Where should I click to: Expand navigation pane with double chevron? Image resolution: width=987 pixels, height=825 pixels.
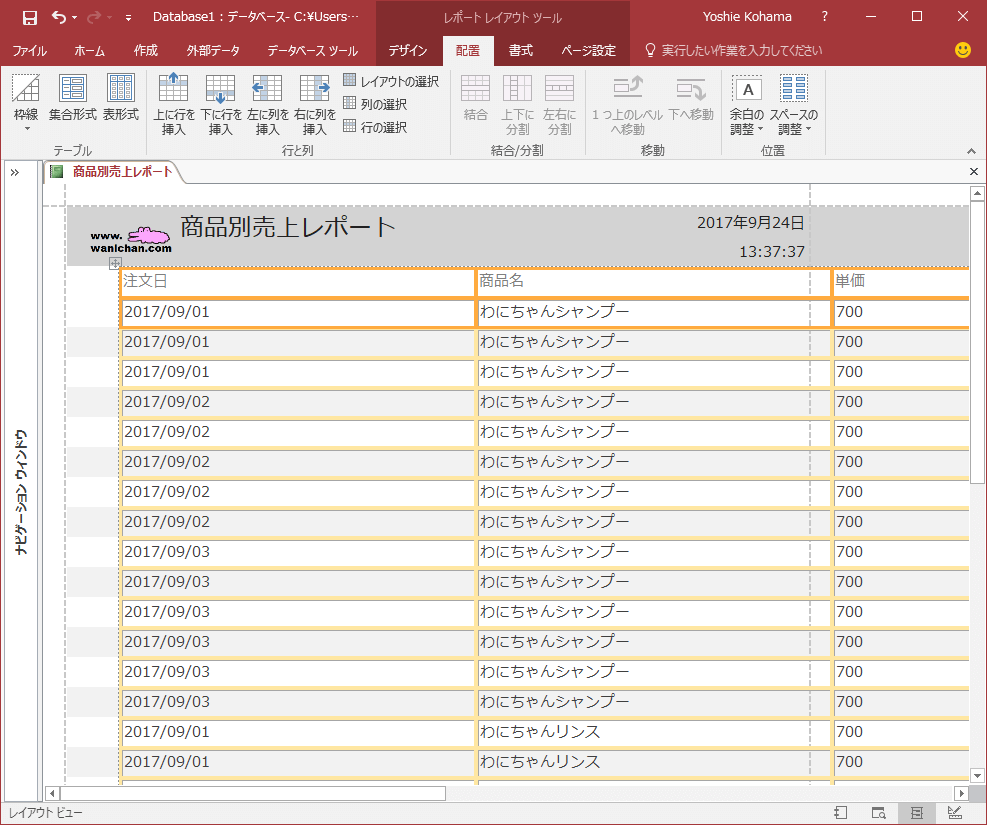click(15, 172)
